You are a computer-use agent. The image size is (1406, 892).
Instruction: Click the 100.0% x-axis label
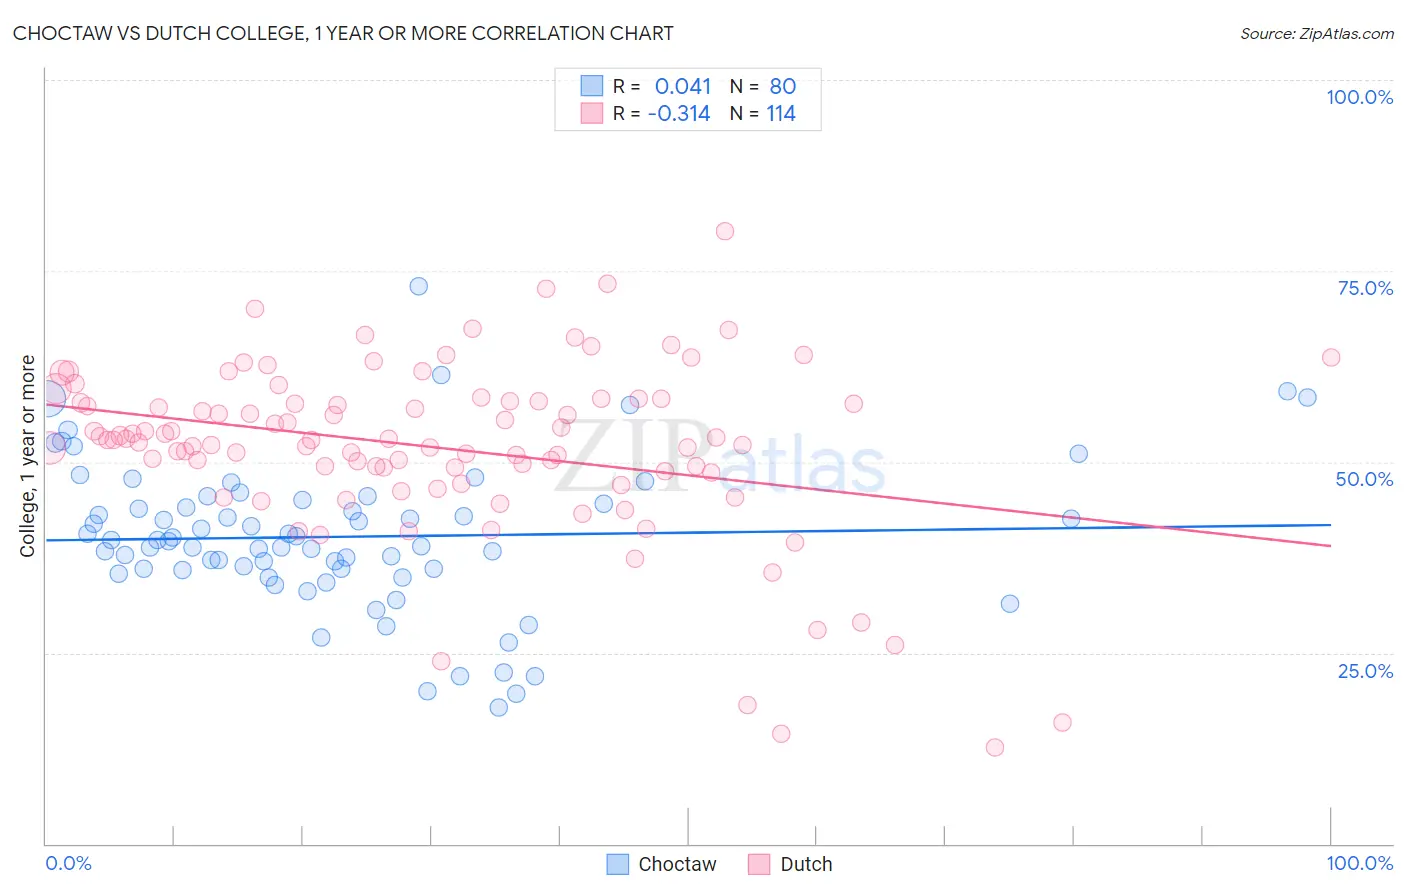[x=1359, y=863]
